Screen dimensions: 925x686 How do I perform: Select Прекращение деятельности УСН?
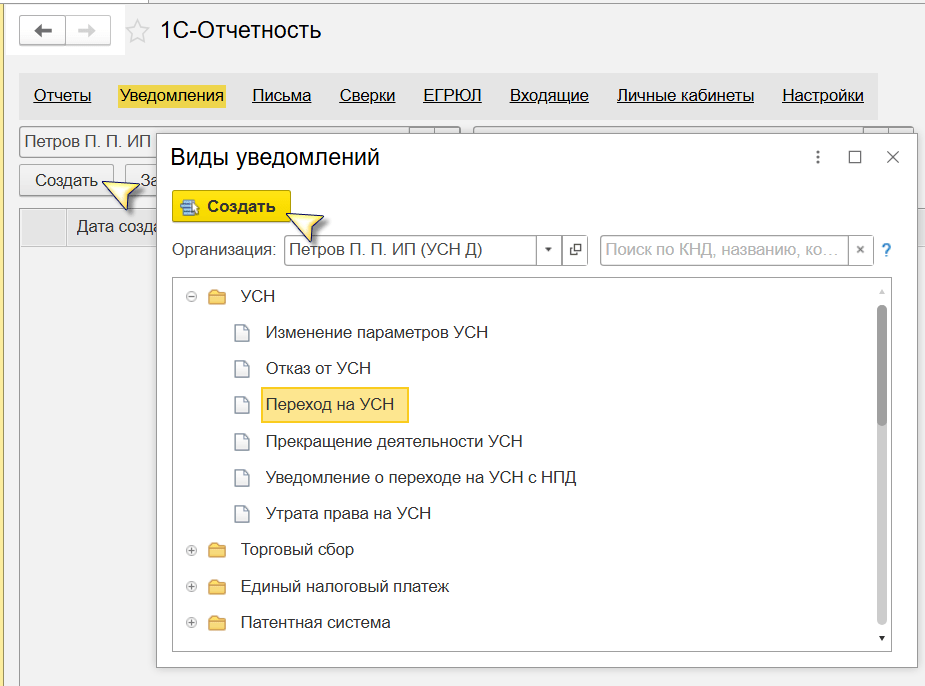(x=393, y=442)
